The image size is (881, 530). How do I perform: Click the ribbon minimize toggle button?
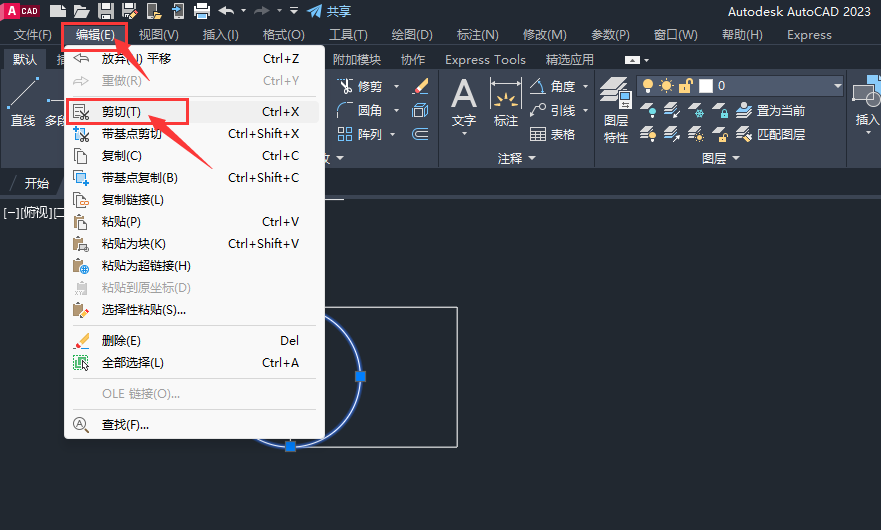(632, 60)
